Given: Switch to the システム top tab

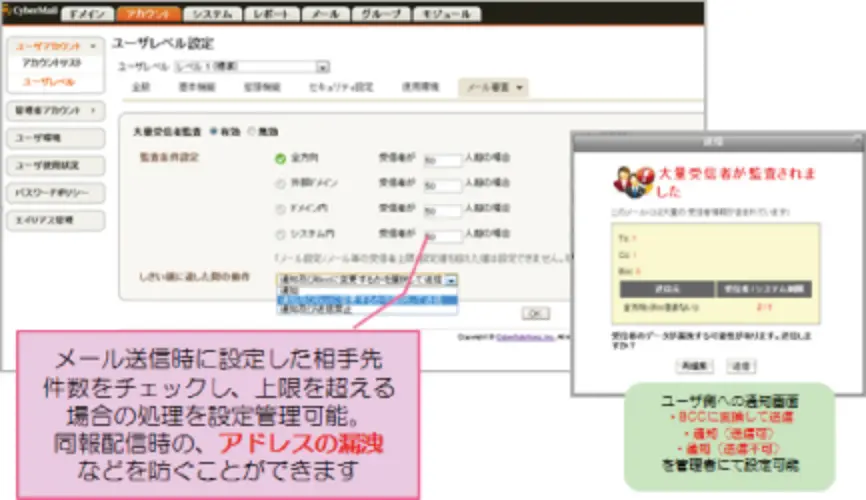Looking at the screenshot, I should (x=213, y=14).
